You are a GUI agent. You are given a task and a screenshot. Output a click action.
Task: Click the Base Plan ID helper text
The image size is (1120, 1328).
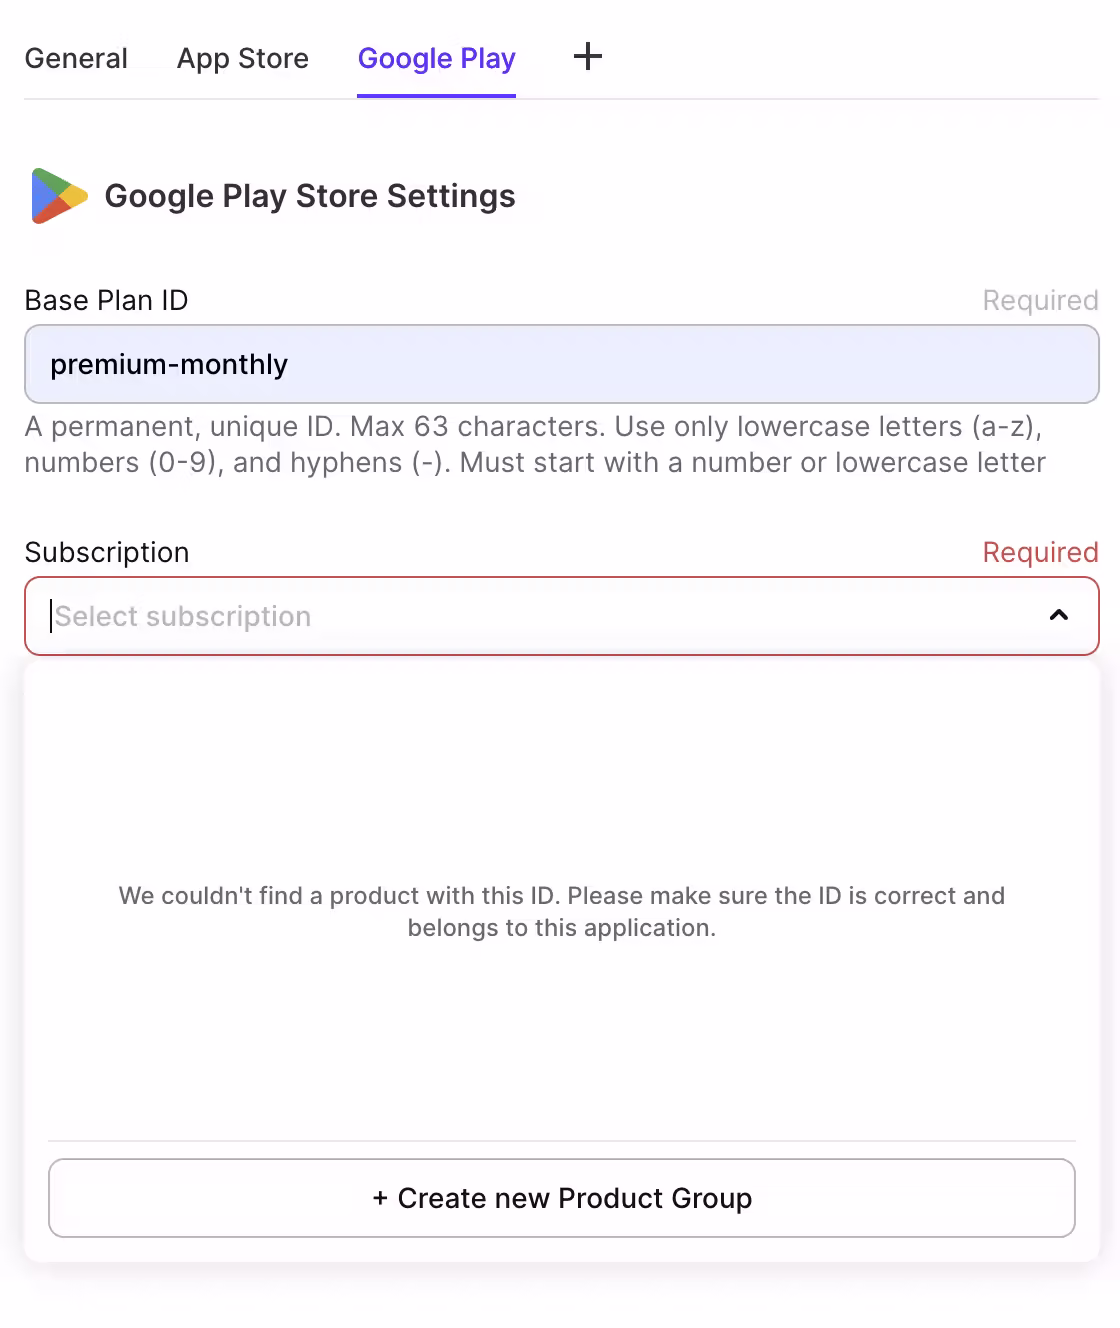click(x=535, y=444)
